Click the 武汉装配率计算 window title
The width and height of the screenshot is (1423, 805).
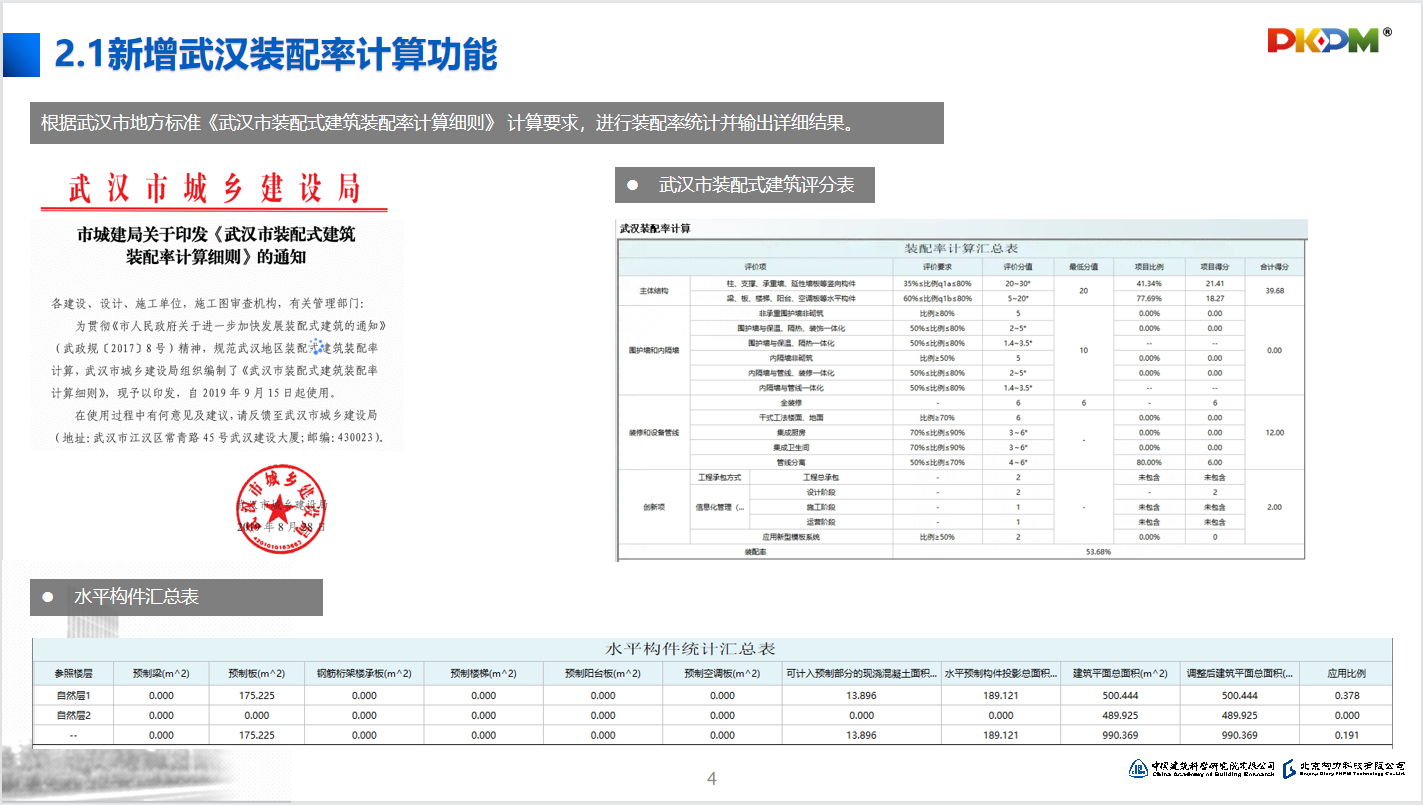point(655,228)
